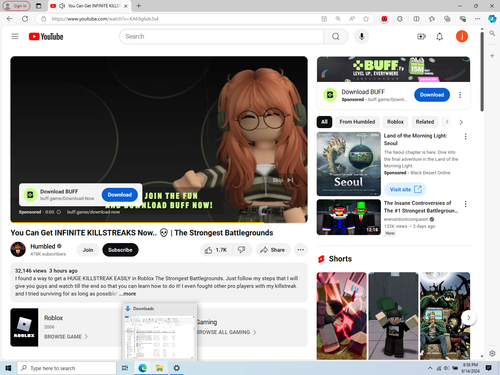Show more filter chips with arrow
The image size is (500, 375).
tap(461, 122)
